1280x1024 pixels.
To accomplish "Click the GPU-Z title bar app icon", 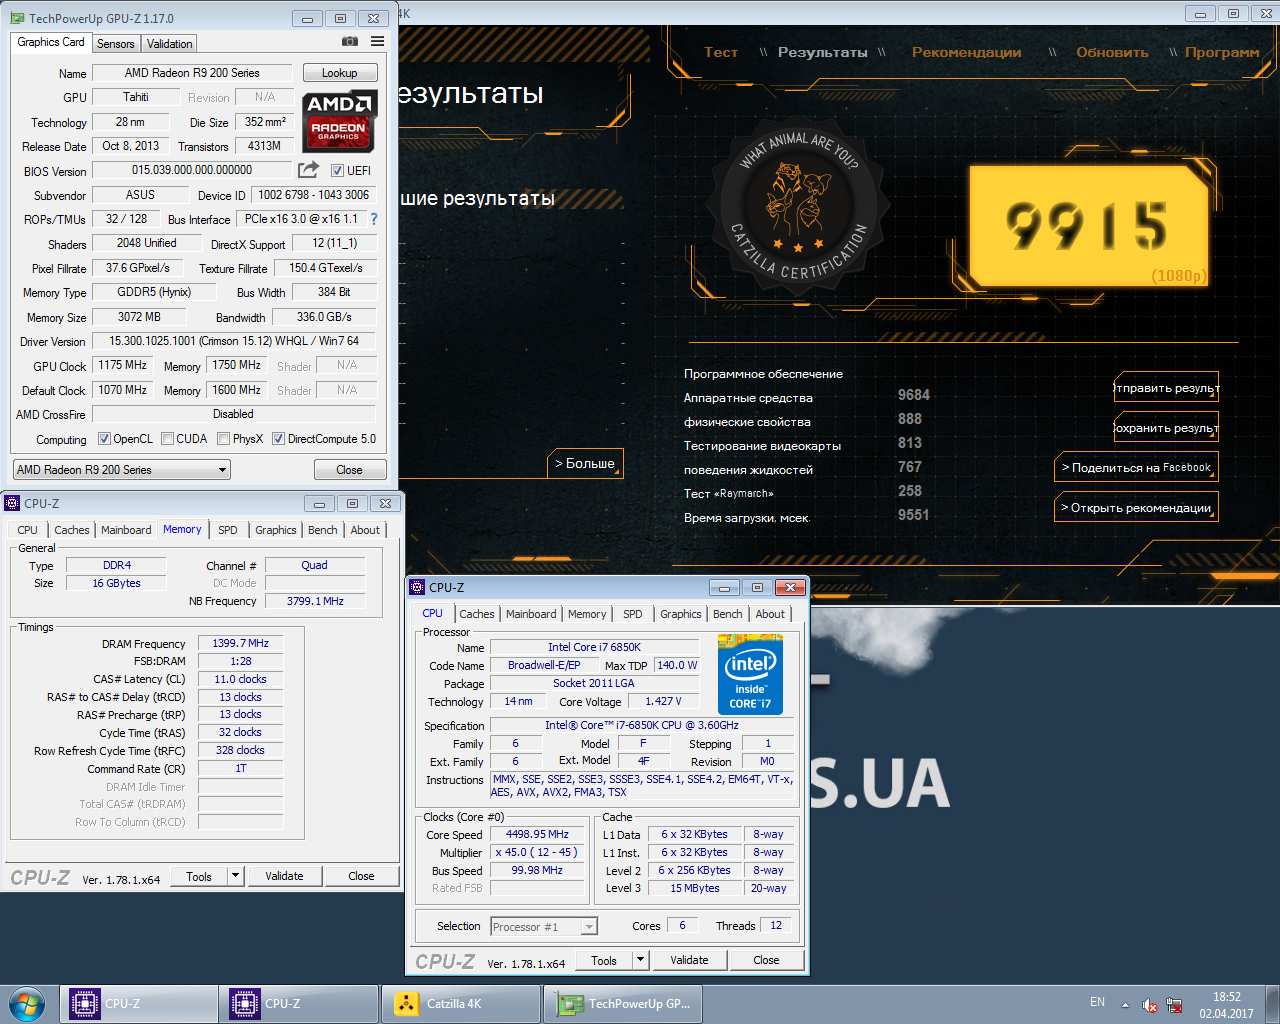I will (x=17, y=18).
